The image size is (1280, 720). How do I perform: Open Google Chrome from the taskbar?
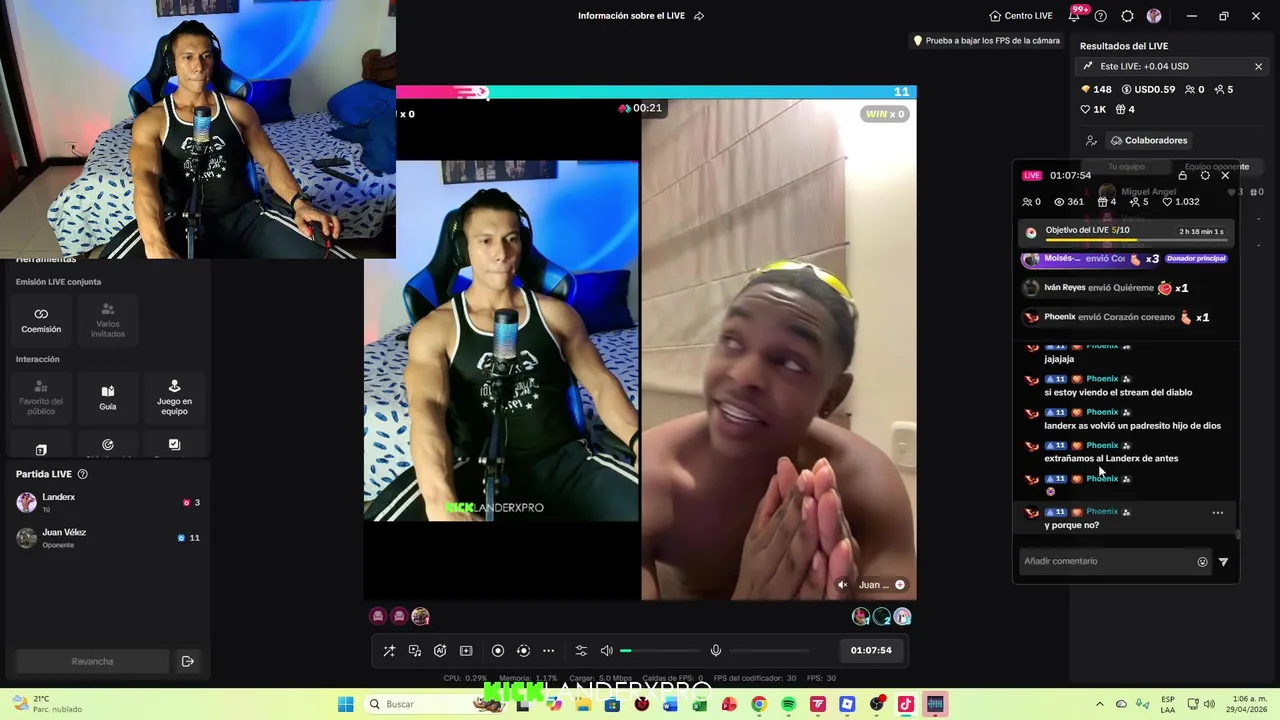pyautogui.click(x=759, y=704)
